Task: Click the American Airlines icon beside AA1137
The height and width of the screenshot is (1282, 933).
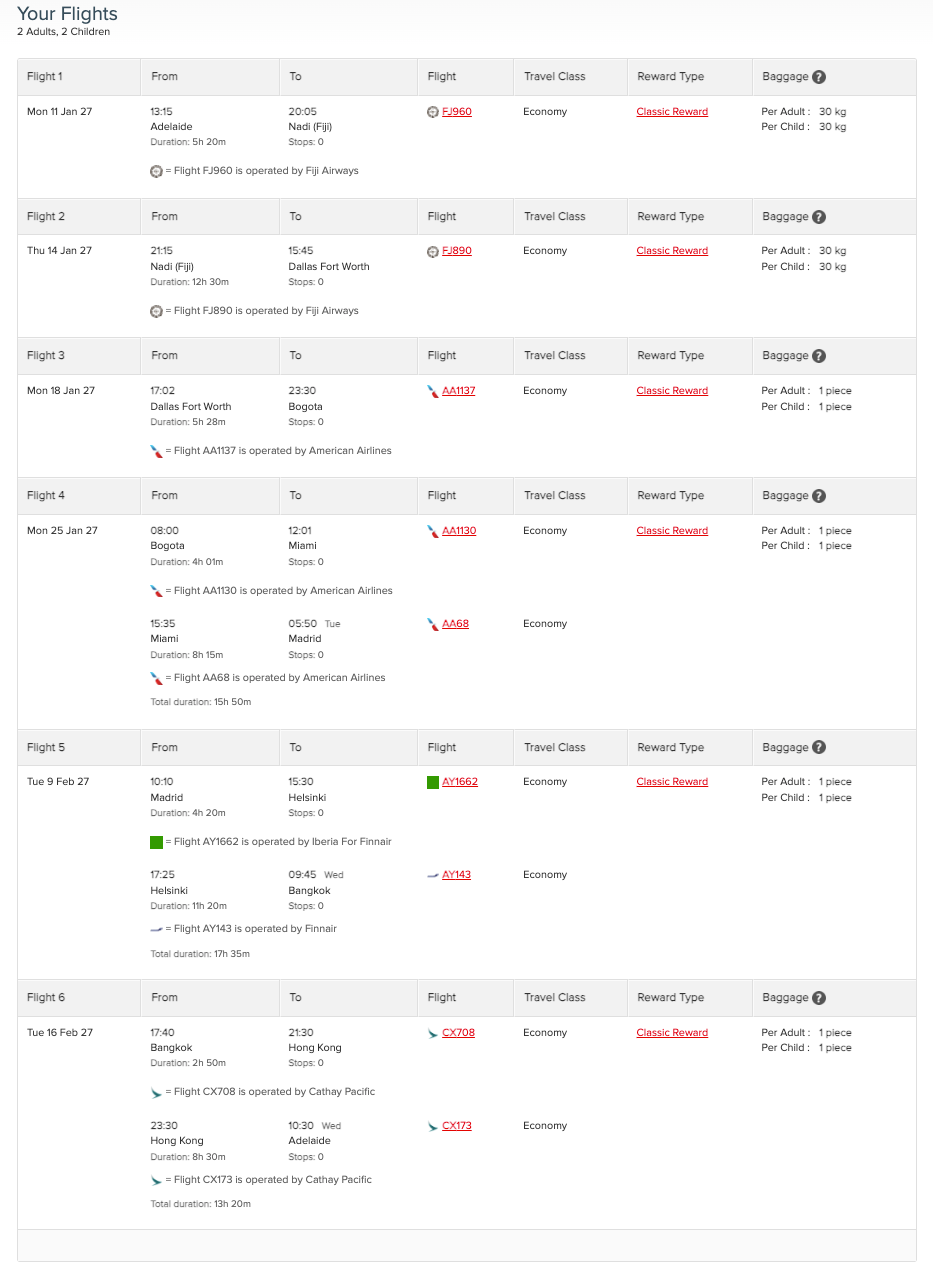Action: (x=432, y=390)
